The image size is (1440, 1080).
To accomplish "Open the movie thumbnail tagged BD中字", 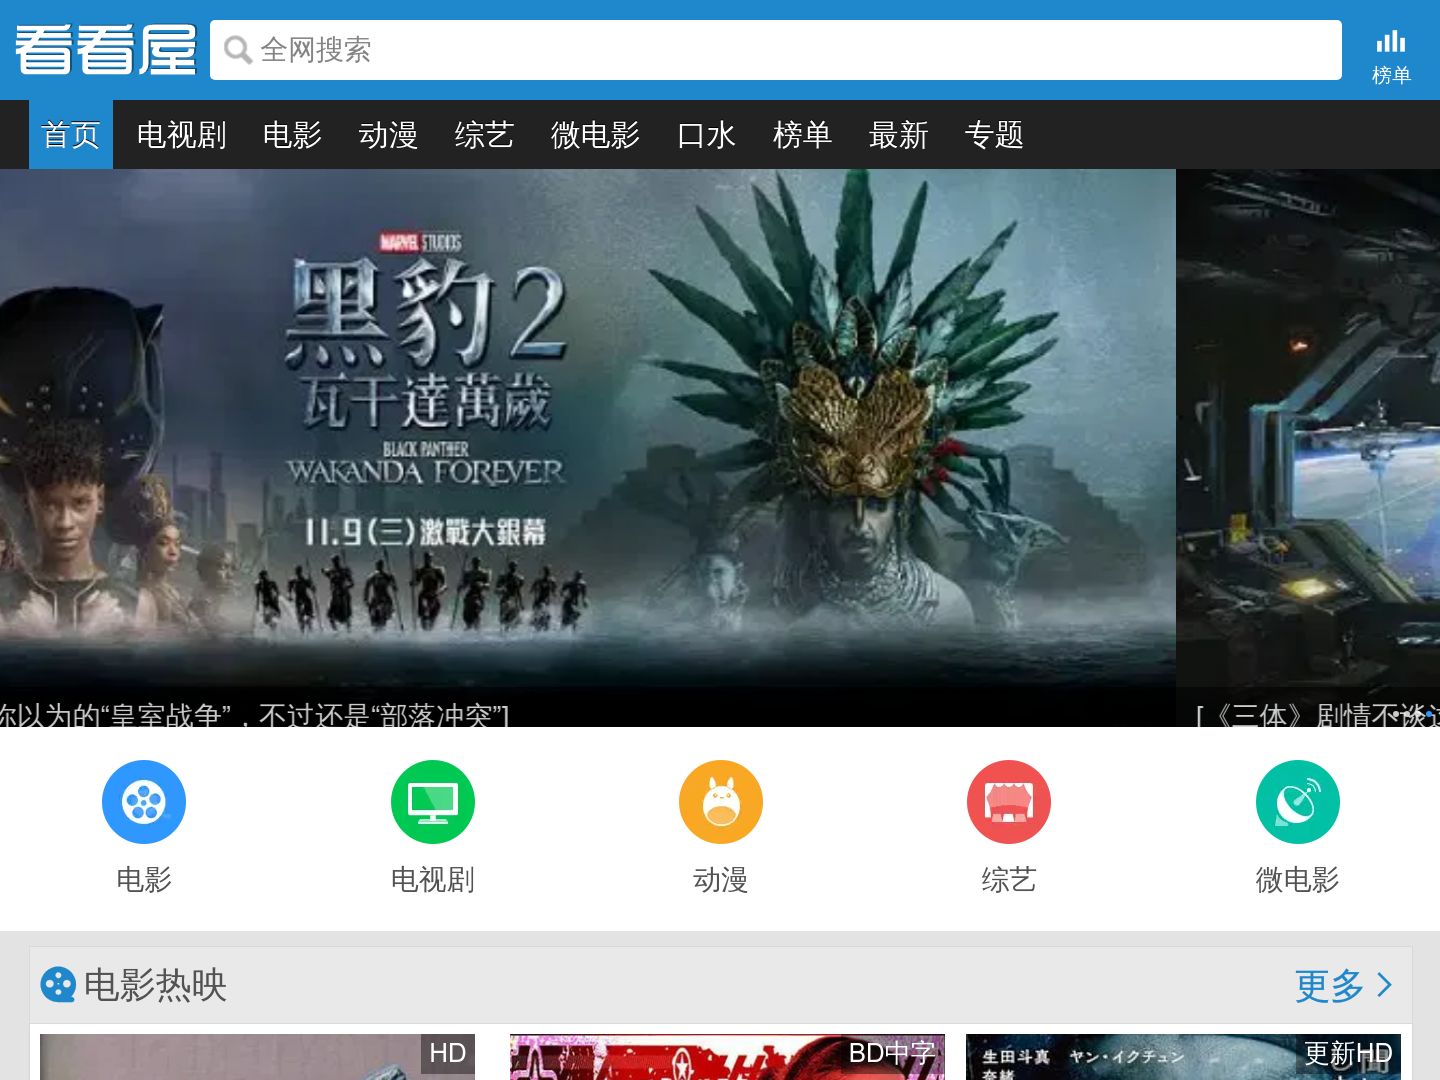I will point(727,1057).
